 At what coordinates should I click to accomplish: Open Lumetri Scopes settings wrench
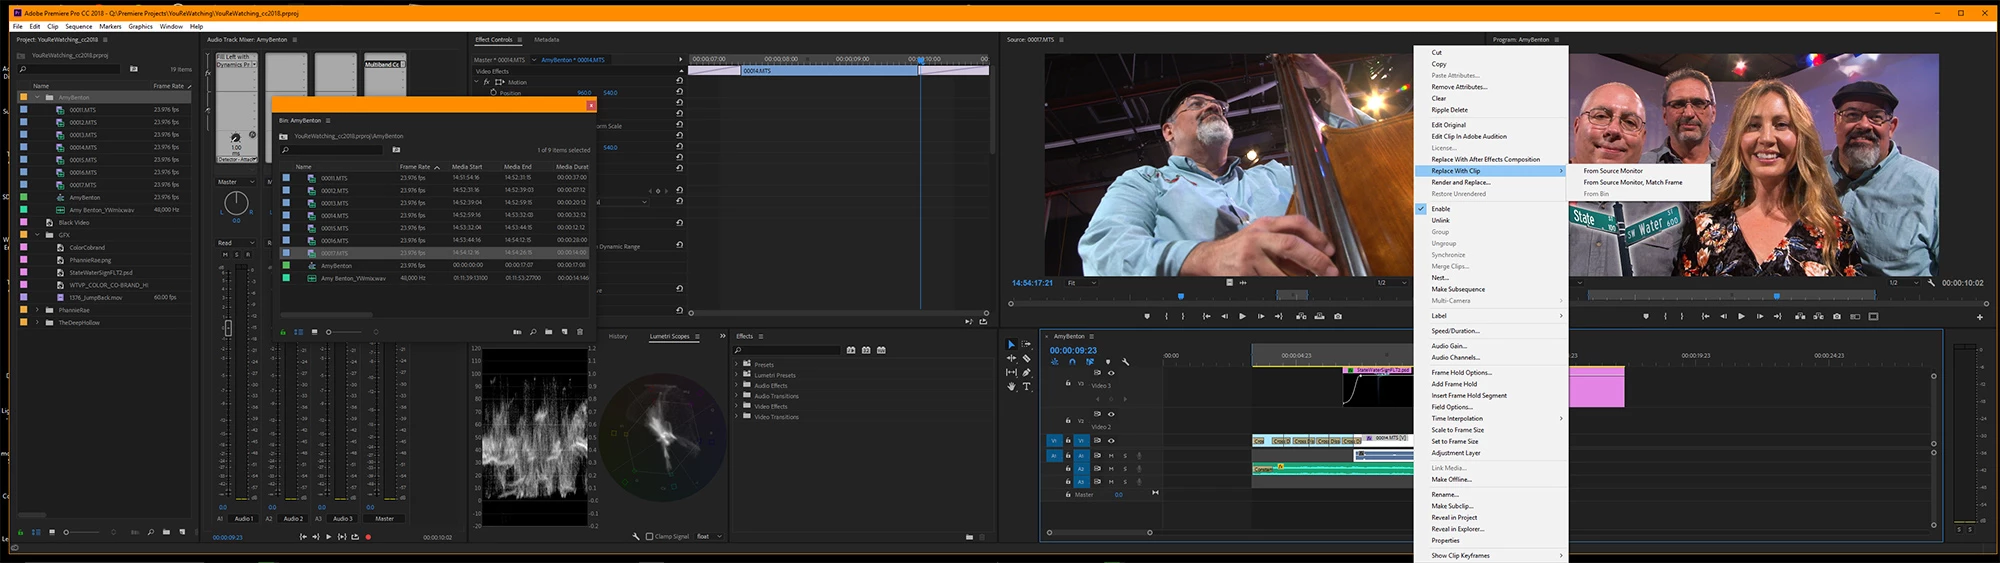pyautogui.click(x=636, y=537)
